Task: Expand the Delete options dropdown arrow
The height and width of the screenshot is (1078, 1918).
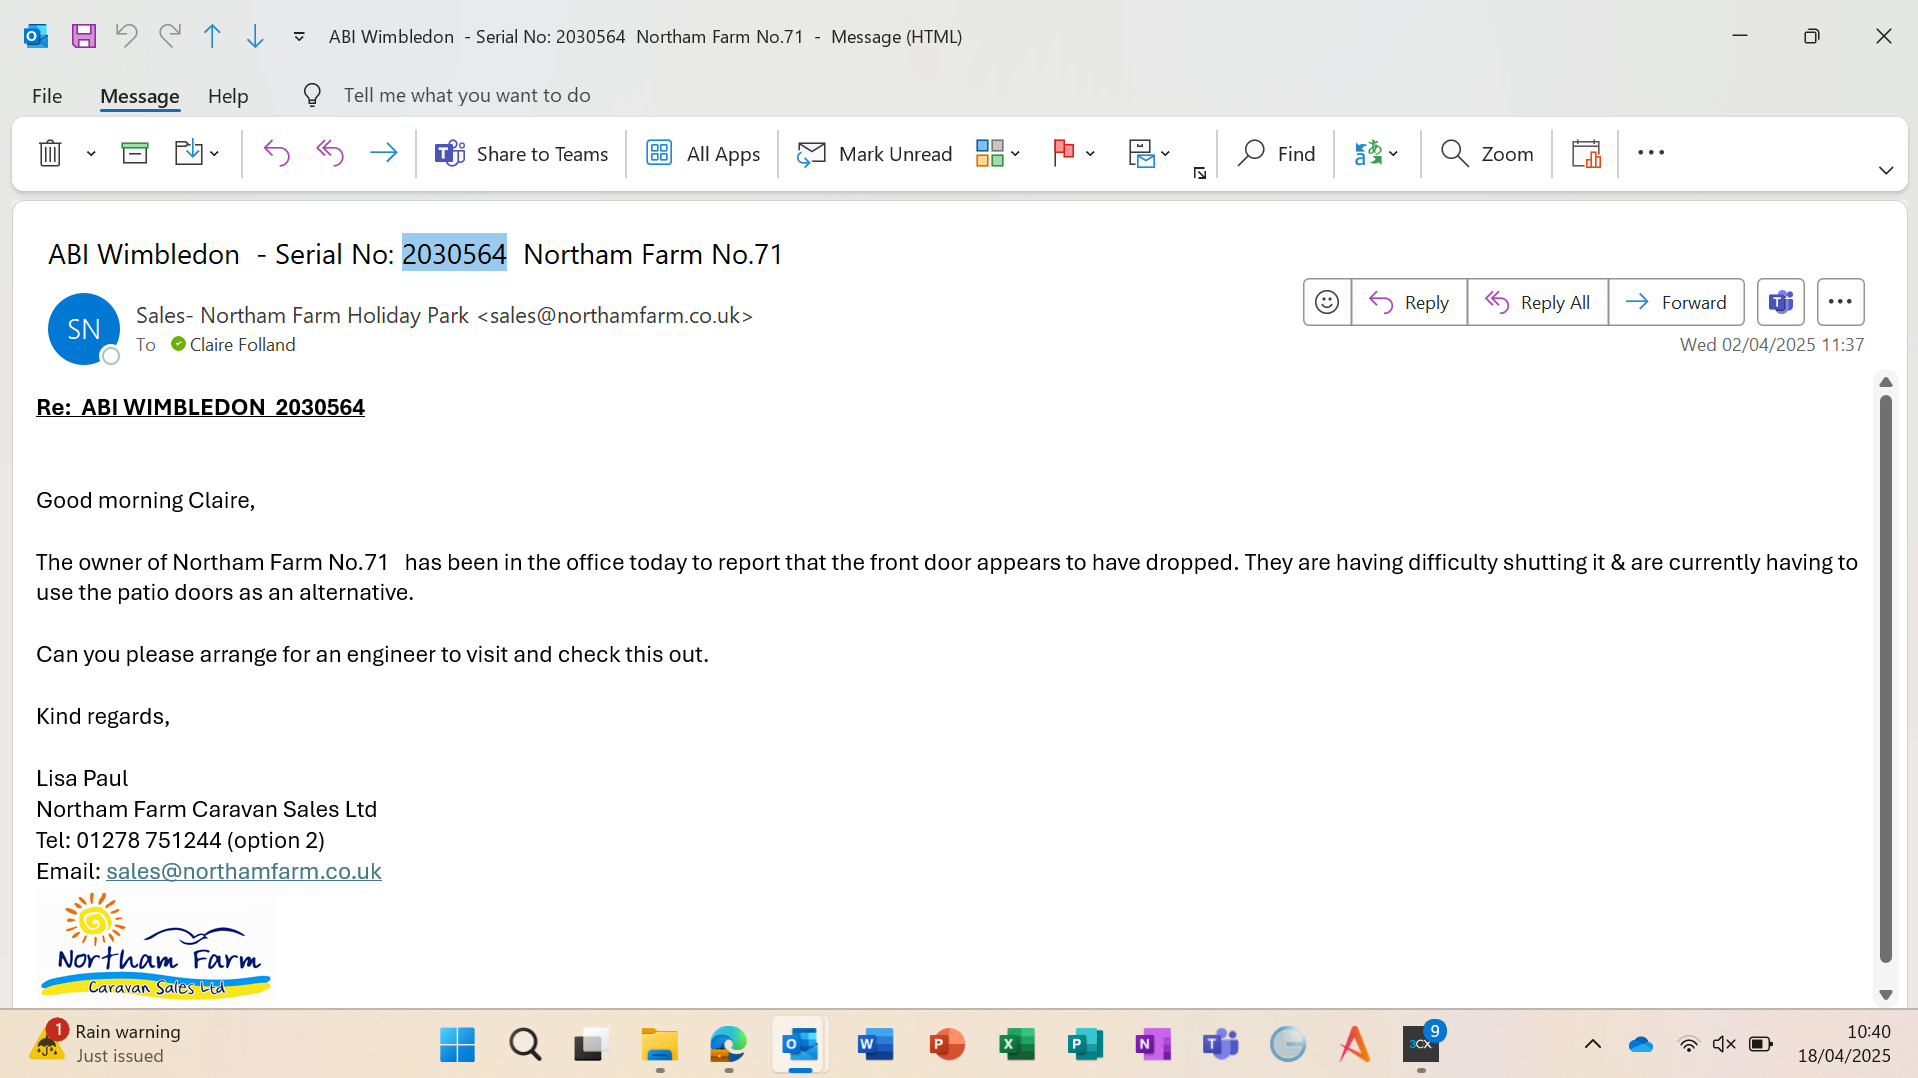Action: pos(91,153)
